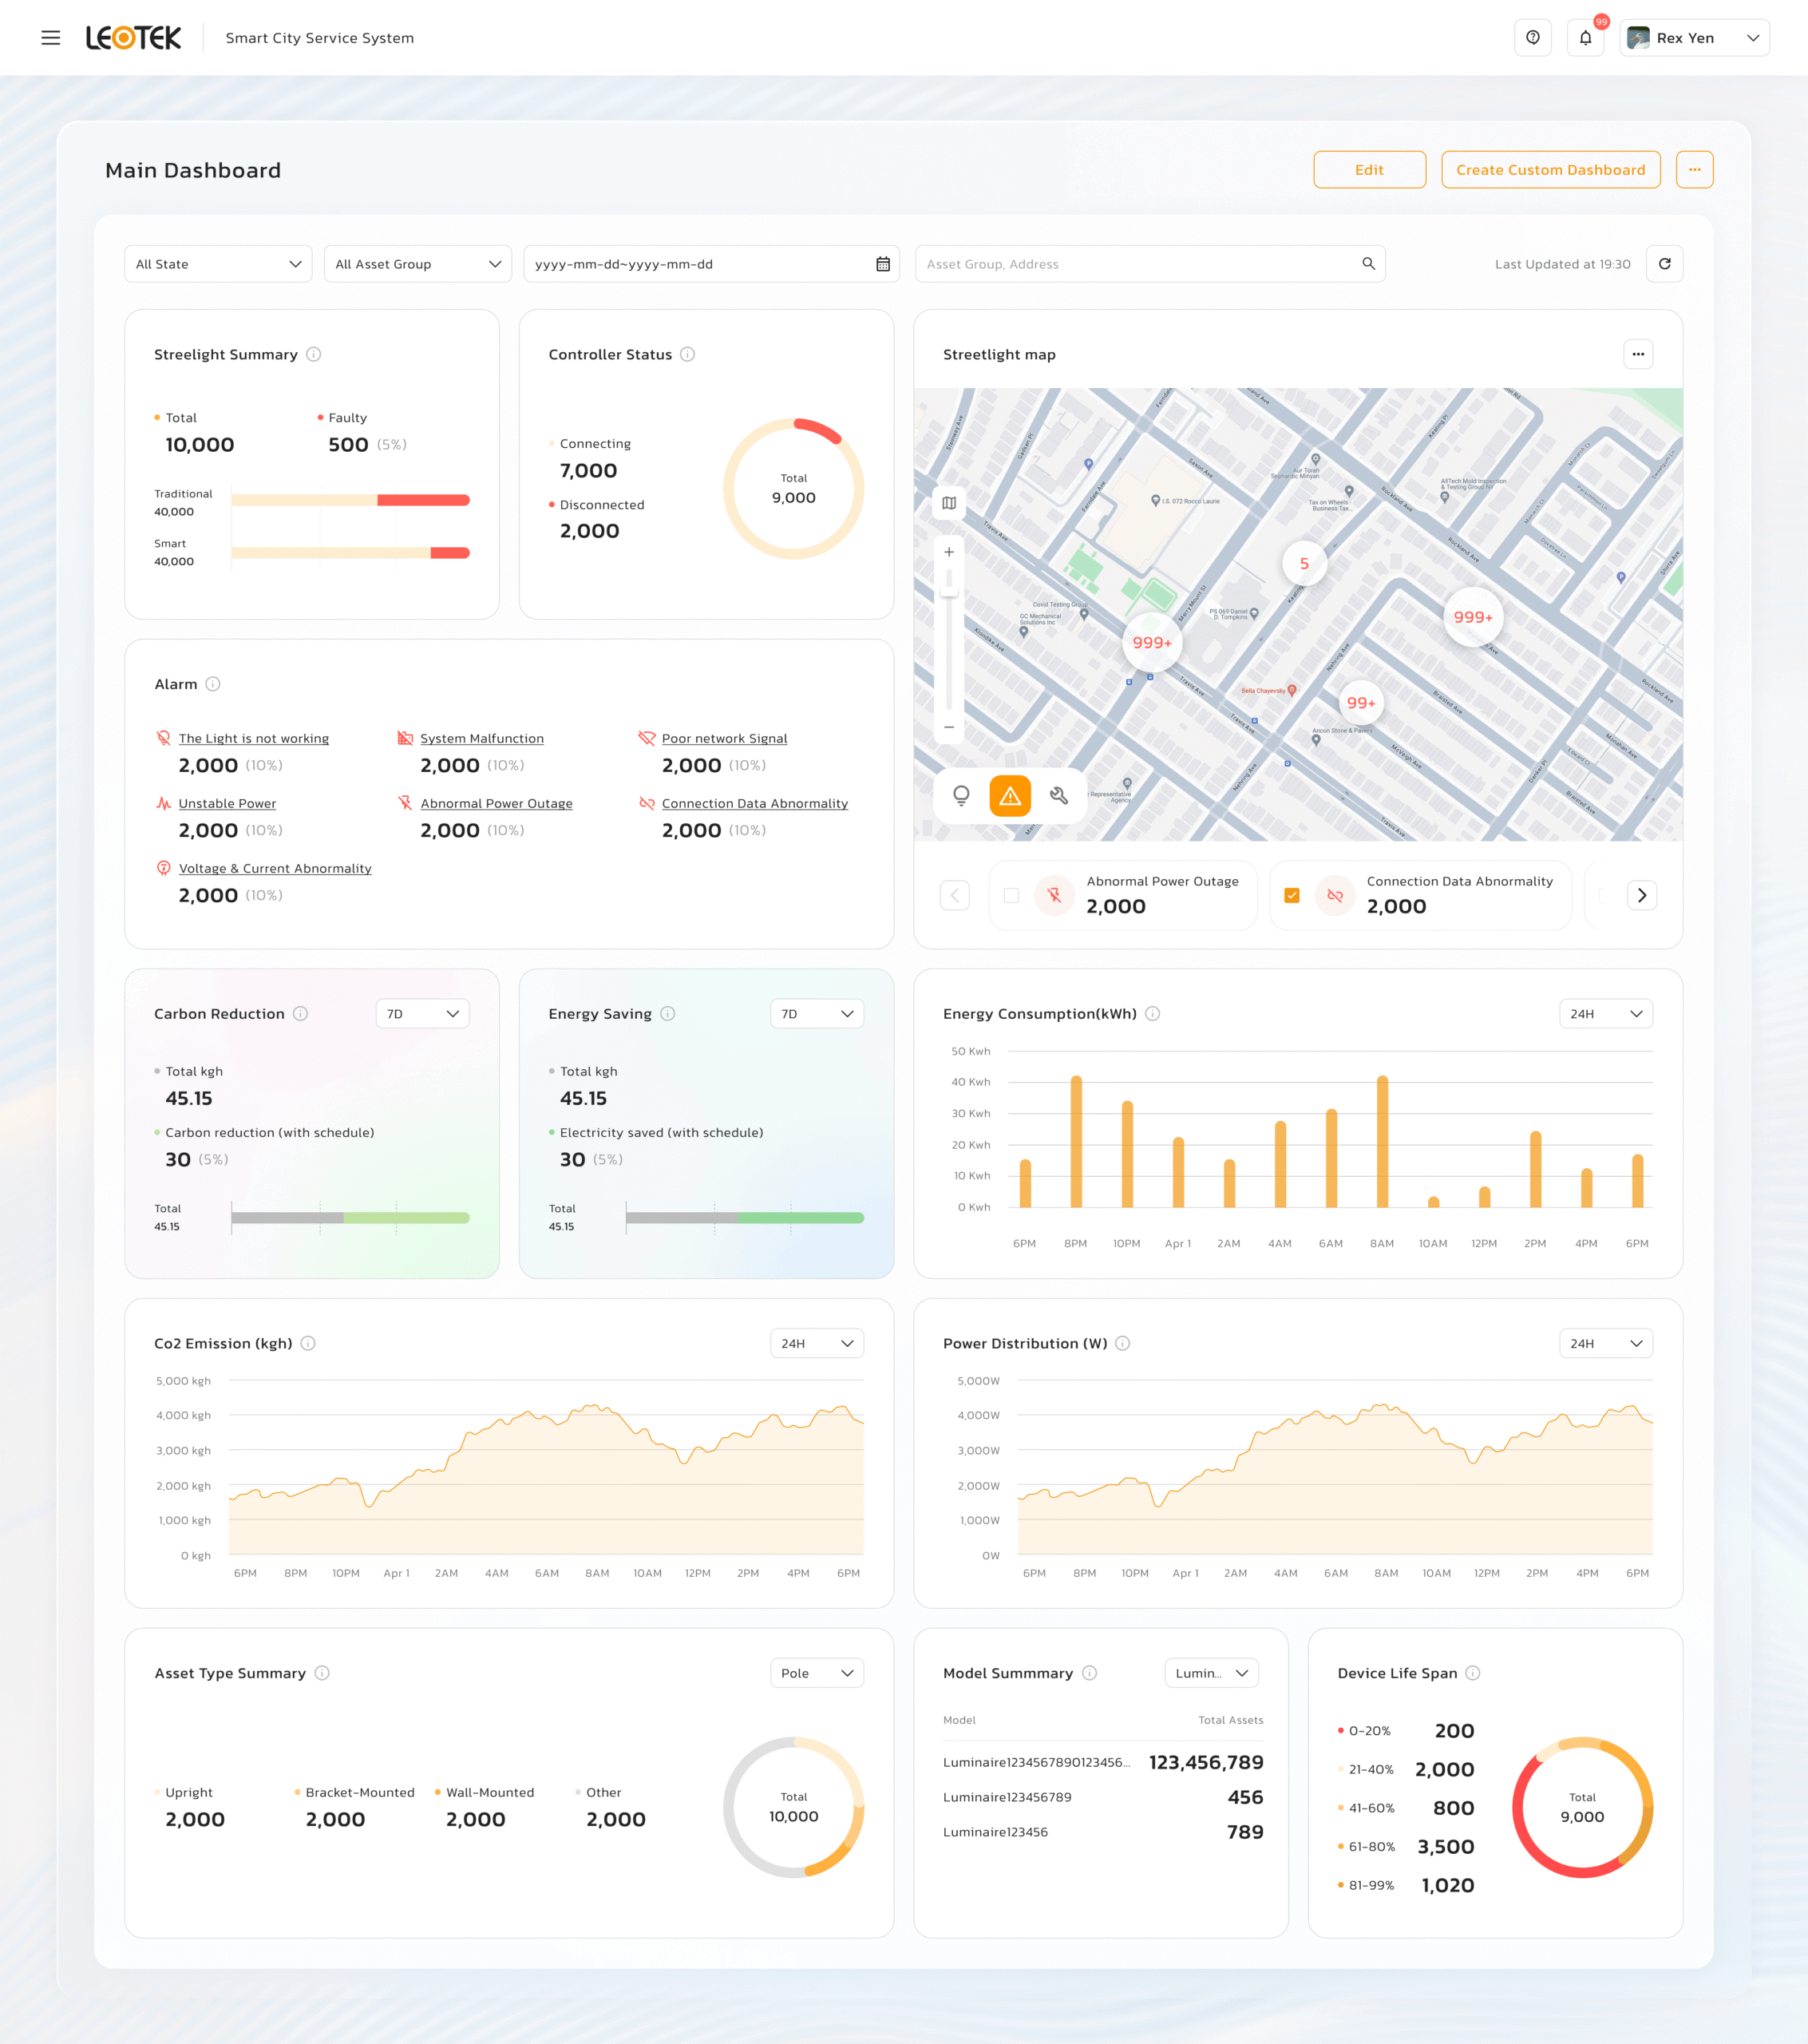Select the wrench maintenance map filter
The height and width of the screenshot is (2044, 1808).
(x=1059, y=795)
